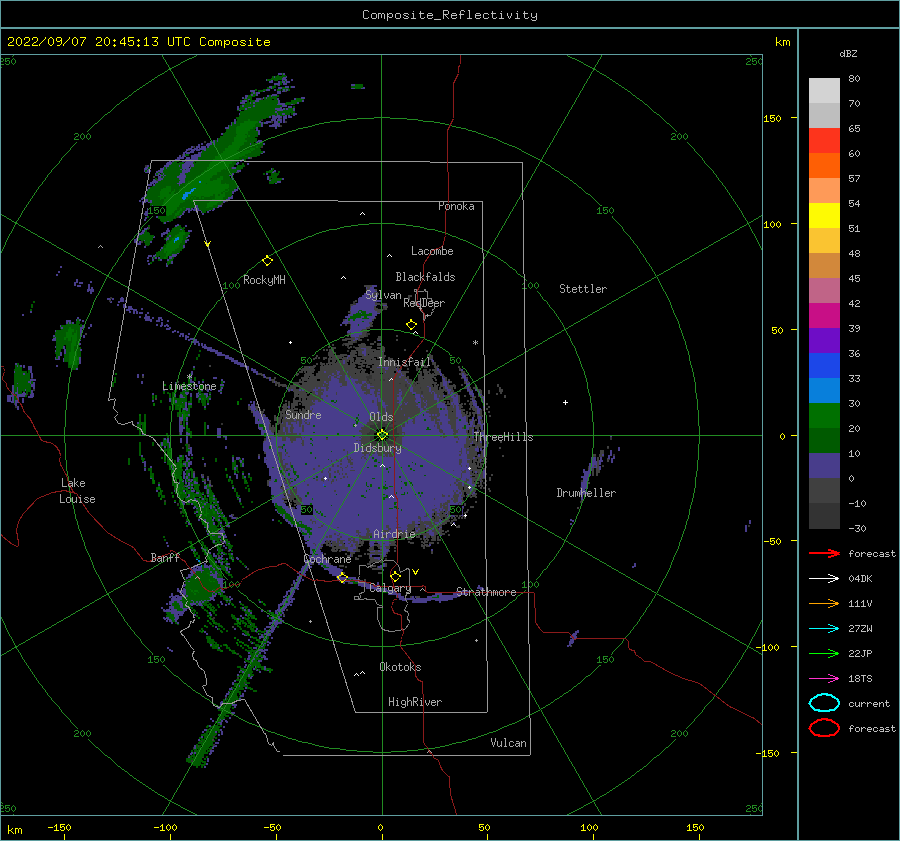The height and width of the screenshot is (841, 900).
Task: Click the bright green swatch in dBZ scale
Action: (824, 416)
